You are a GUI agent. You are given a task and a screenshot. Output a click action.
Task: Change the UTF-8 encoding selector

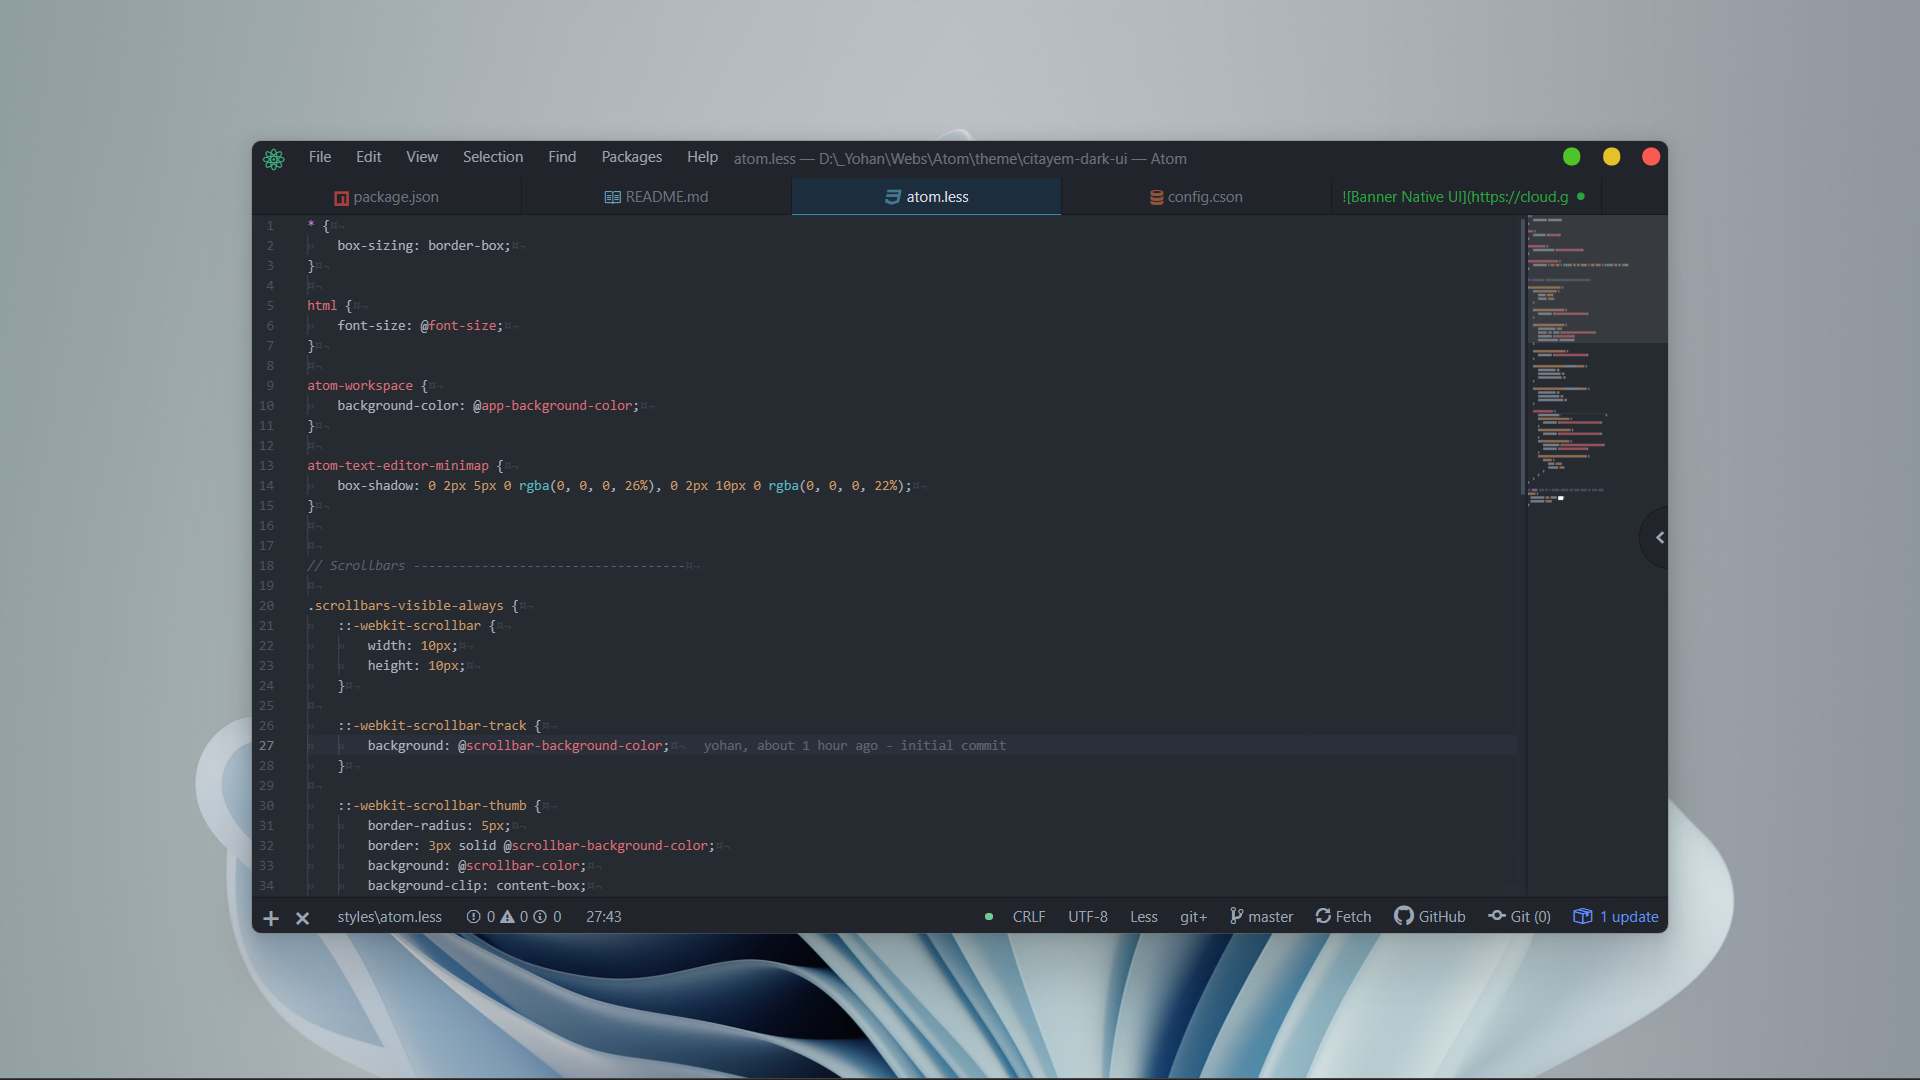[x=1088, y=917]
